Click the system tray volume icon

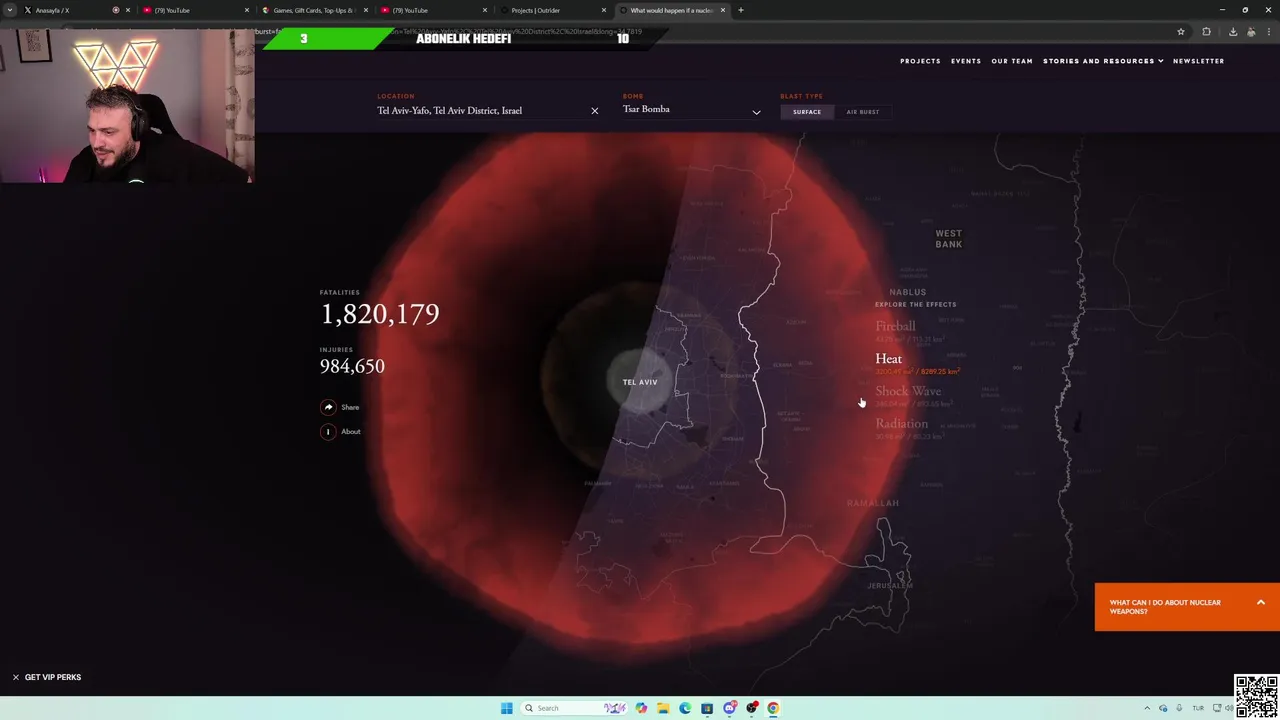1231,708
